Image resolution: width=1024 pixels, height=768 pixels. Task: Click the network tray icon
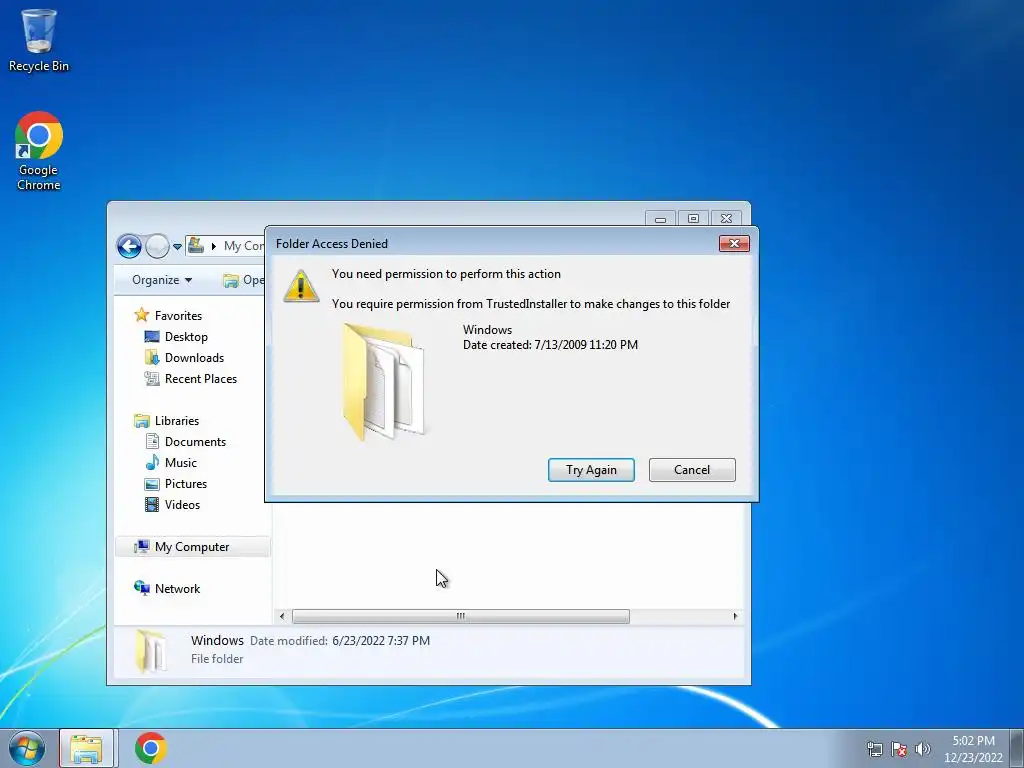[x=874, y=749]
